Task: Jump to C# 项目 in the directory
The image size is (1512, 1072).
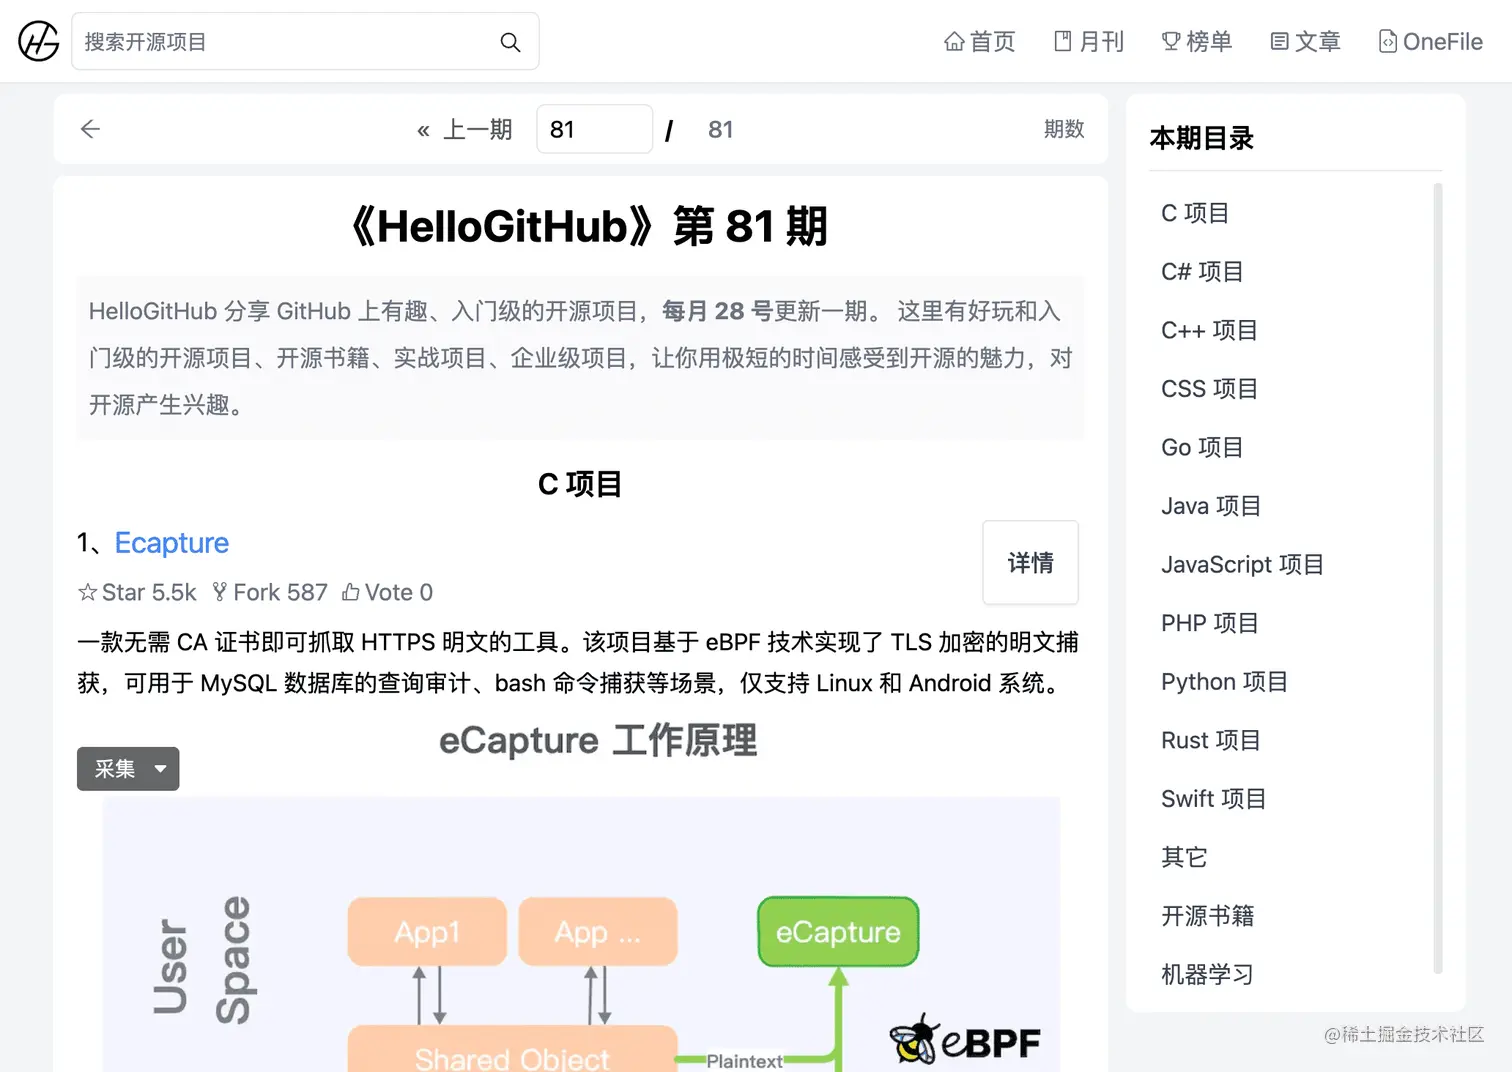Action: coord(1202,271)
